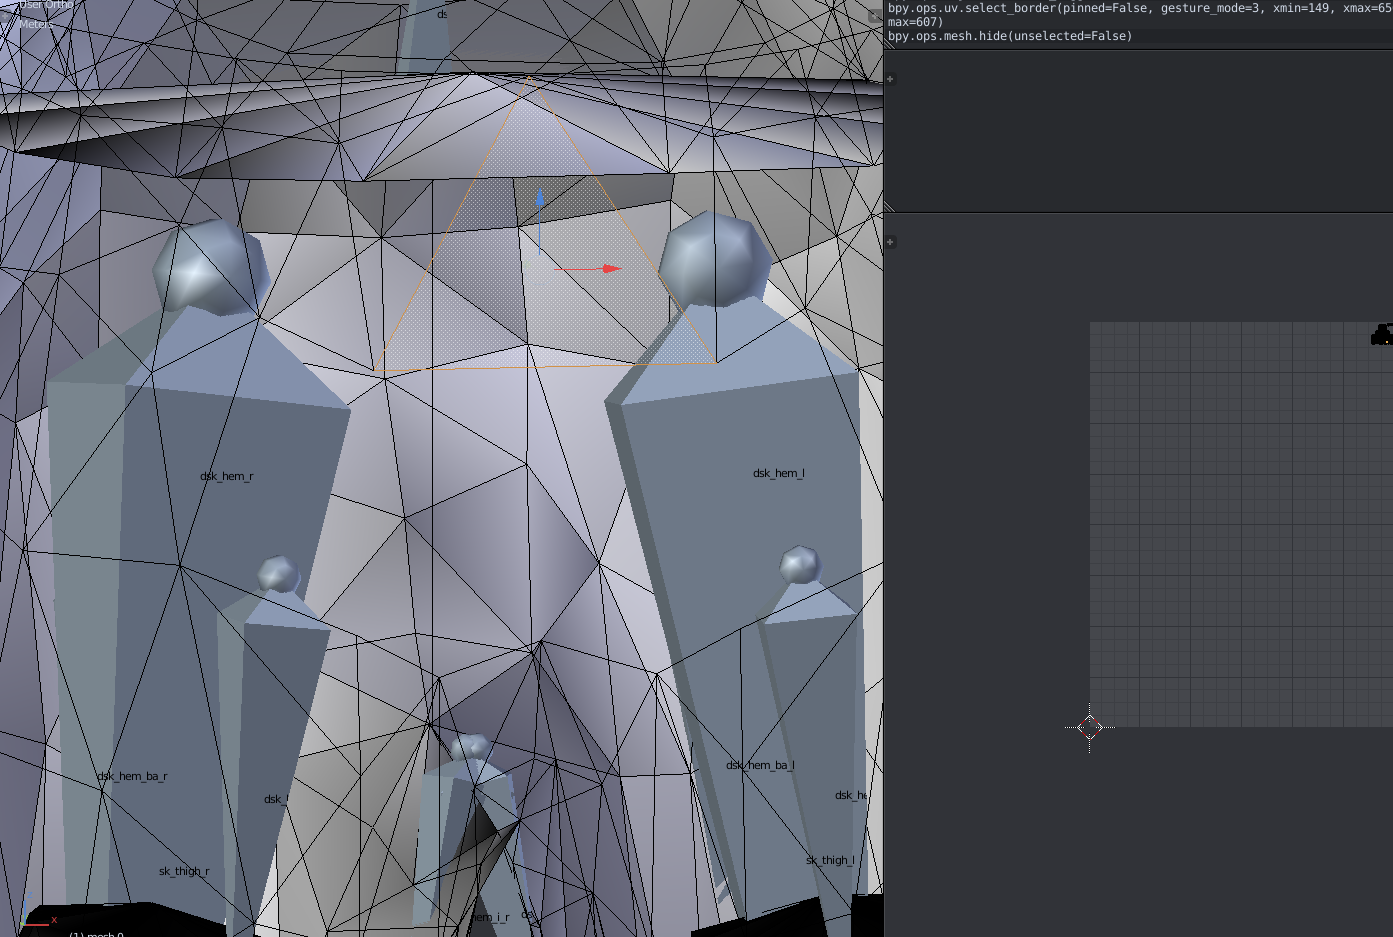Viewport: 1393px width, 937px height.
Task: Pick the dsk_hem_ba_r bone
Action: (x=132, y=776)
